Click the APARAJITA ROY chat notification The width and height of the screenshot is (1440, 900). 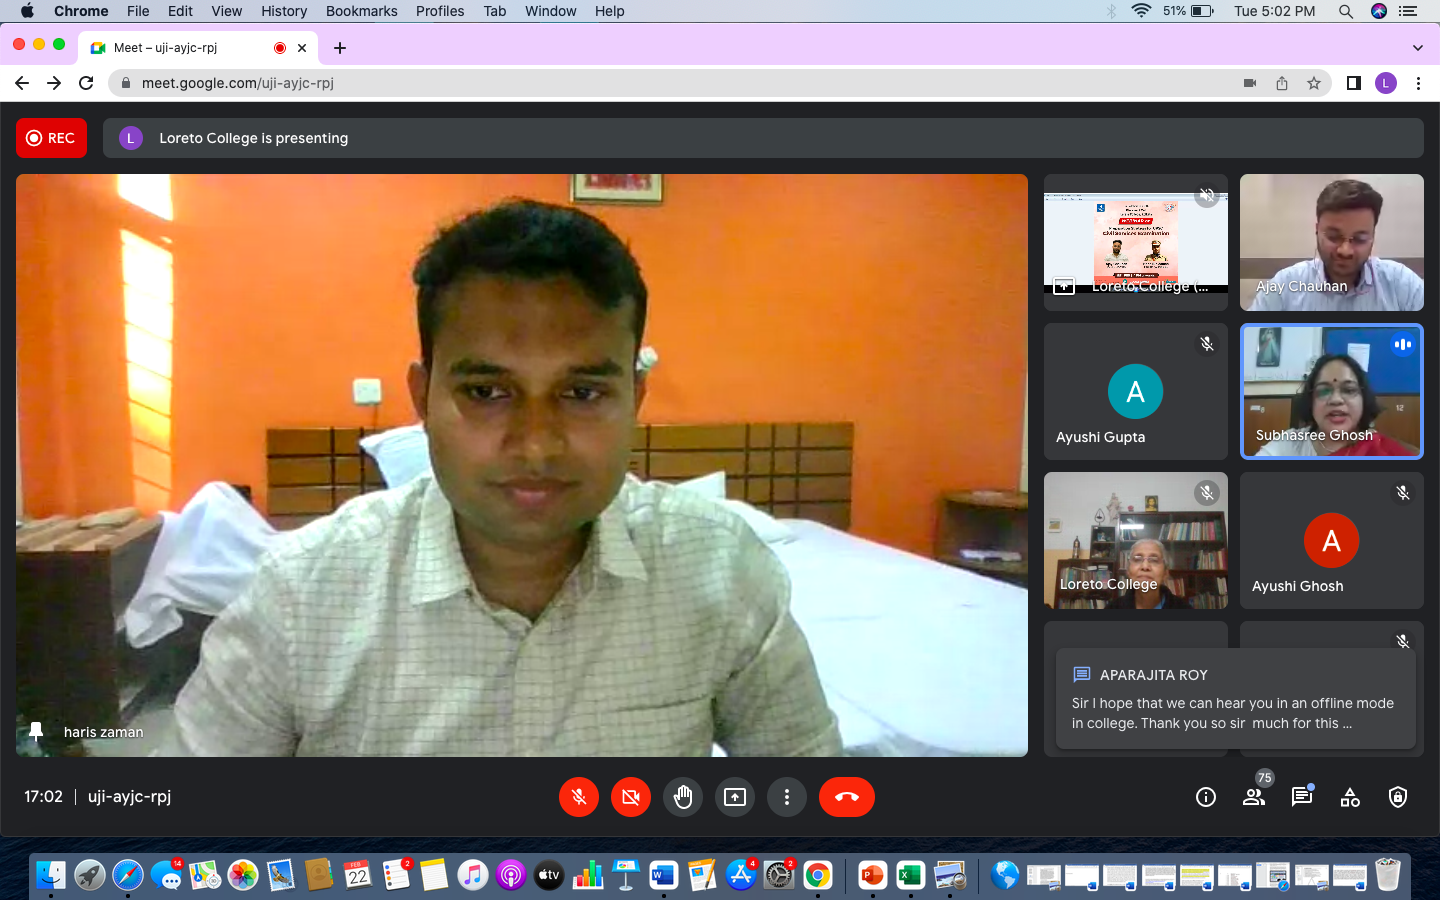(1235, 699)
